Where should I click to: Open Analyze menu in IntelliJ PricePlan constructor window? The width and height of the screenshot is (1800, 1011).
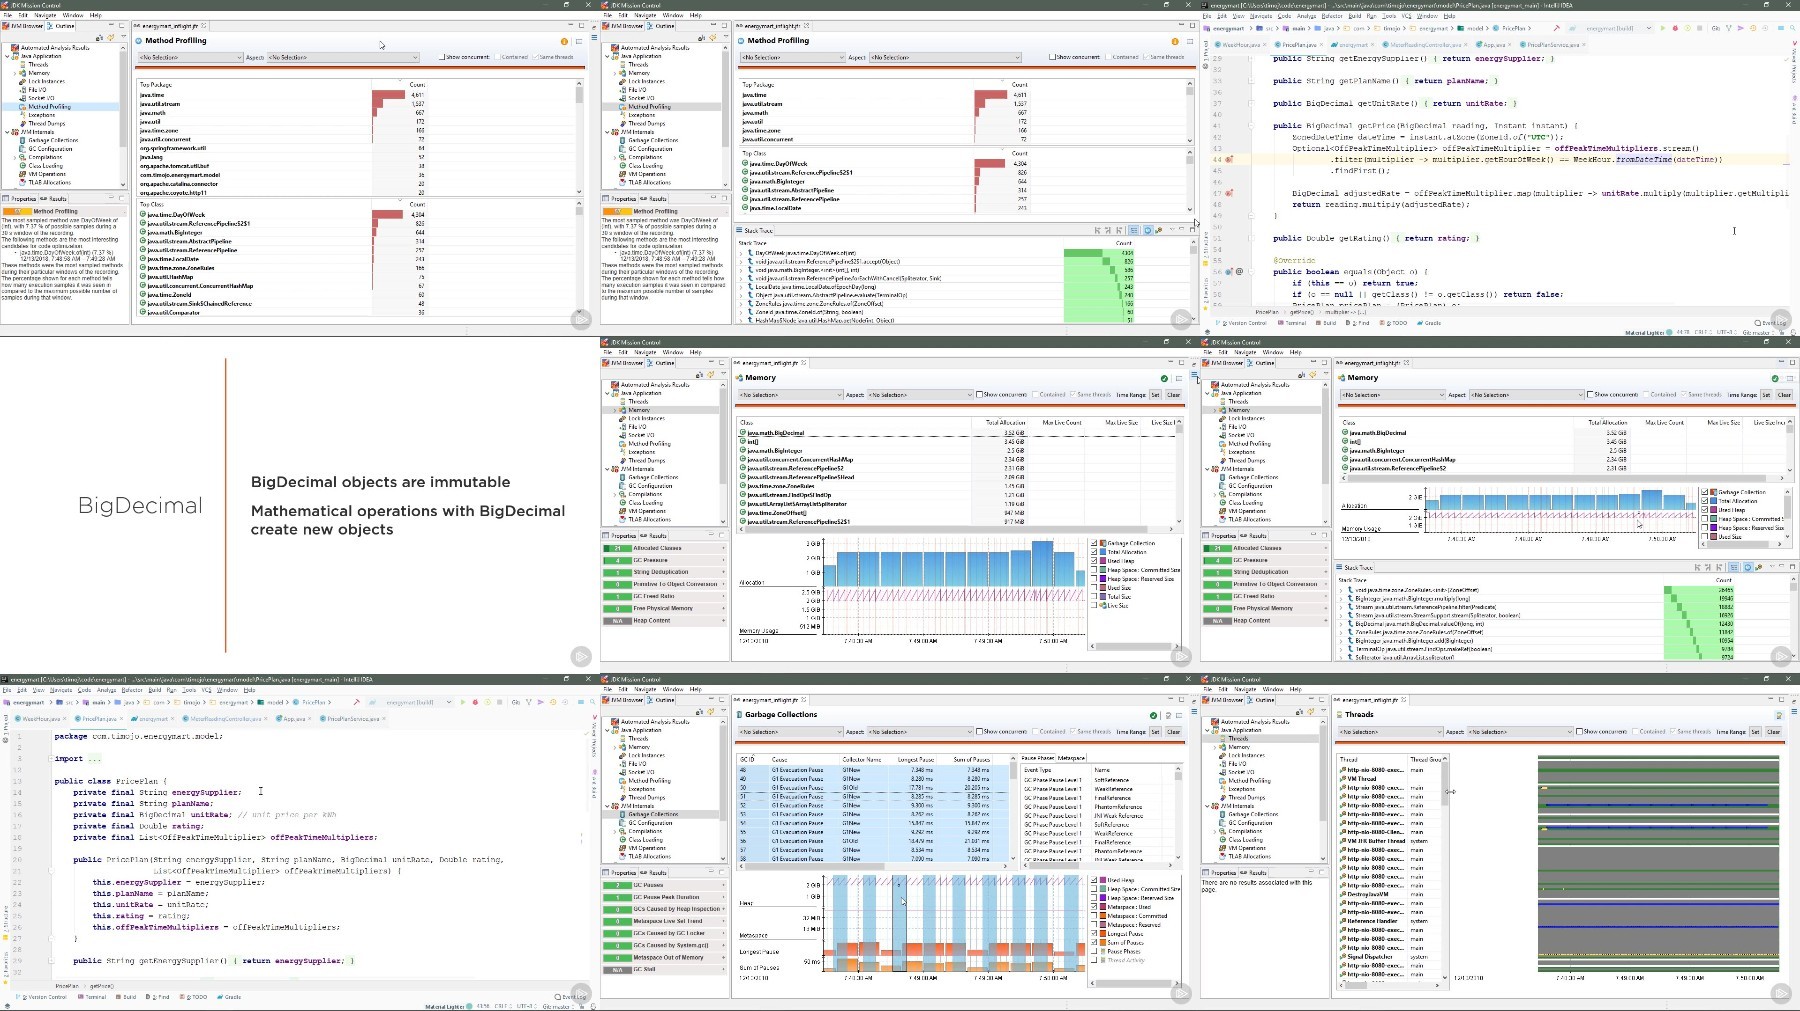tap(107, 690)
